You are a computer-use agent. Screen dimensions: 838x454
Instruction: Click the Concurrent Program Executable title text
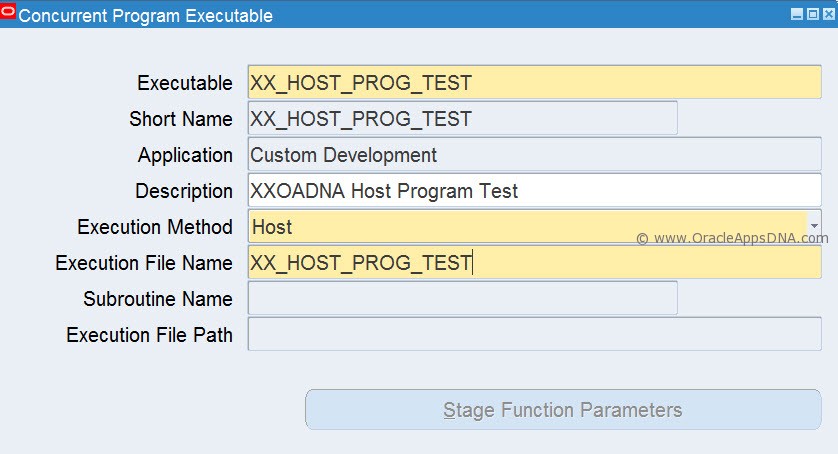pos(145,16)
